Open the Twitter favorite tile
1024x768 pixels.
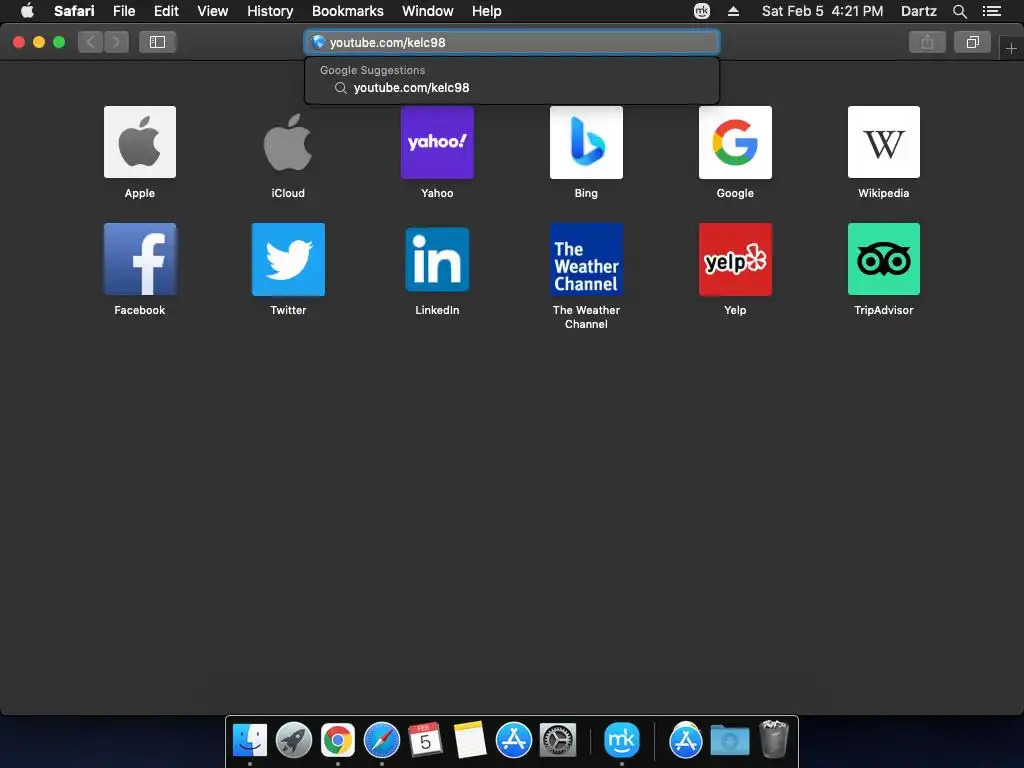click(x=288, y=259)
